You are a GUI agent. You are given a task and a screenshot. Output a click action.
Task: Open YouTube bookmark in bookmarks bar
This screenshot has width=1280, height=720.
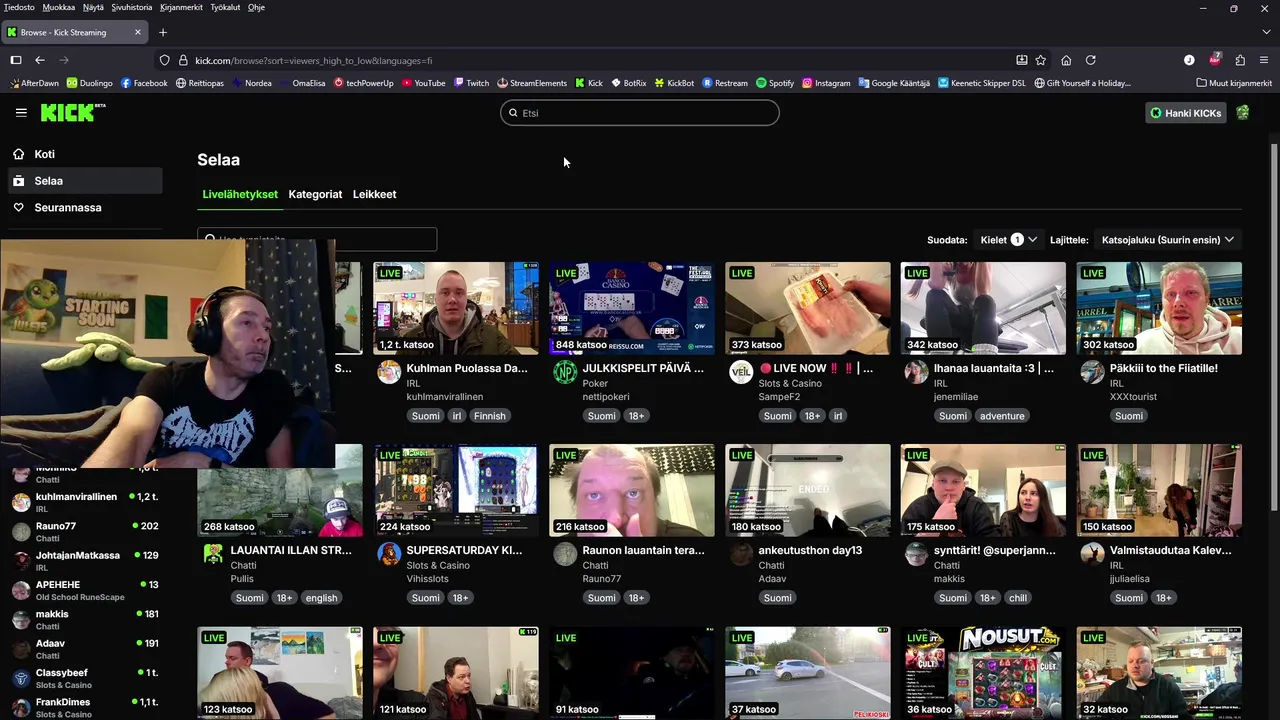click(x=423, y=83)
